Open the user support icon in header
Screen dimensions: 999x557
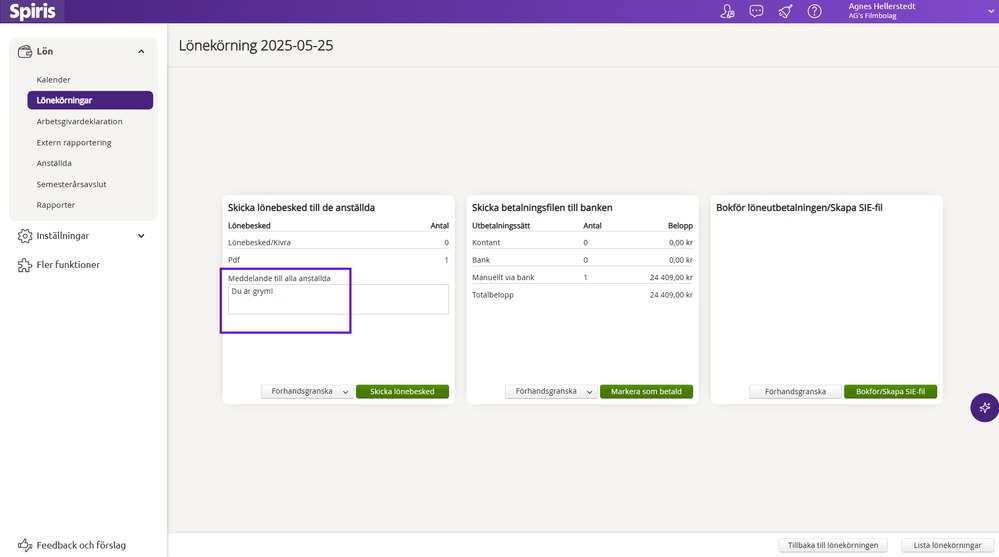pyautogui.click(x=727, y=12)
